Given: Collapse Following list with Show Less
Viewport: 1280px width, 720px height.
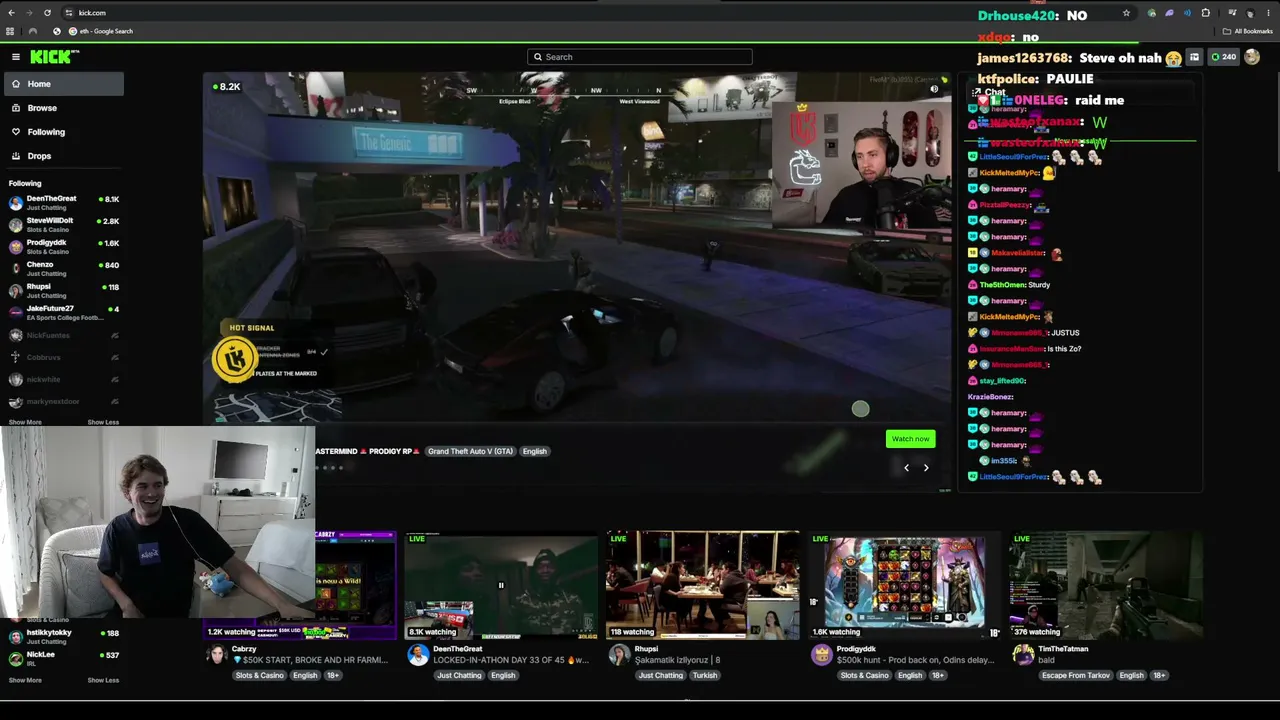Looking at the screenshot, I should click(x=103, y=422).
